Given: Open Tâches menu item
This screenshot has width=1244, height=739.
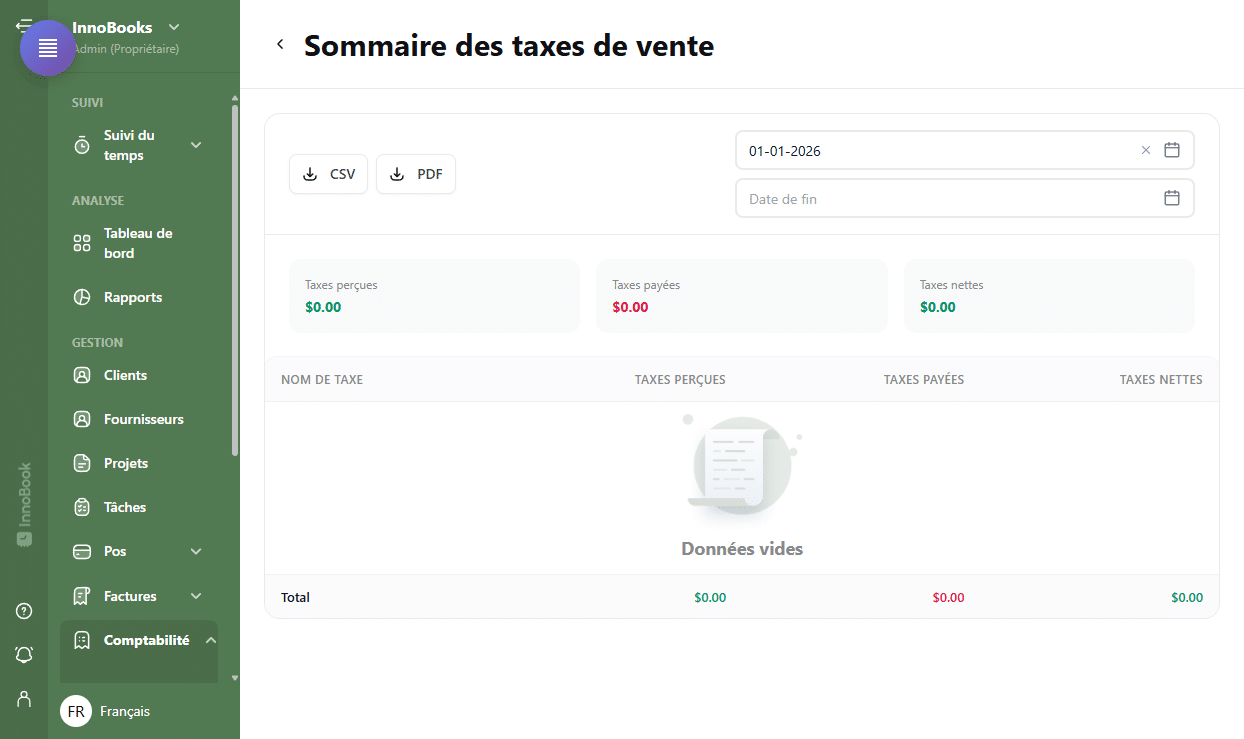Looking at the screenshot, I should tap(139, 507).
